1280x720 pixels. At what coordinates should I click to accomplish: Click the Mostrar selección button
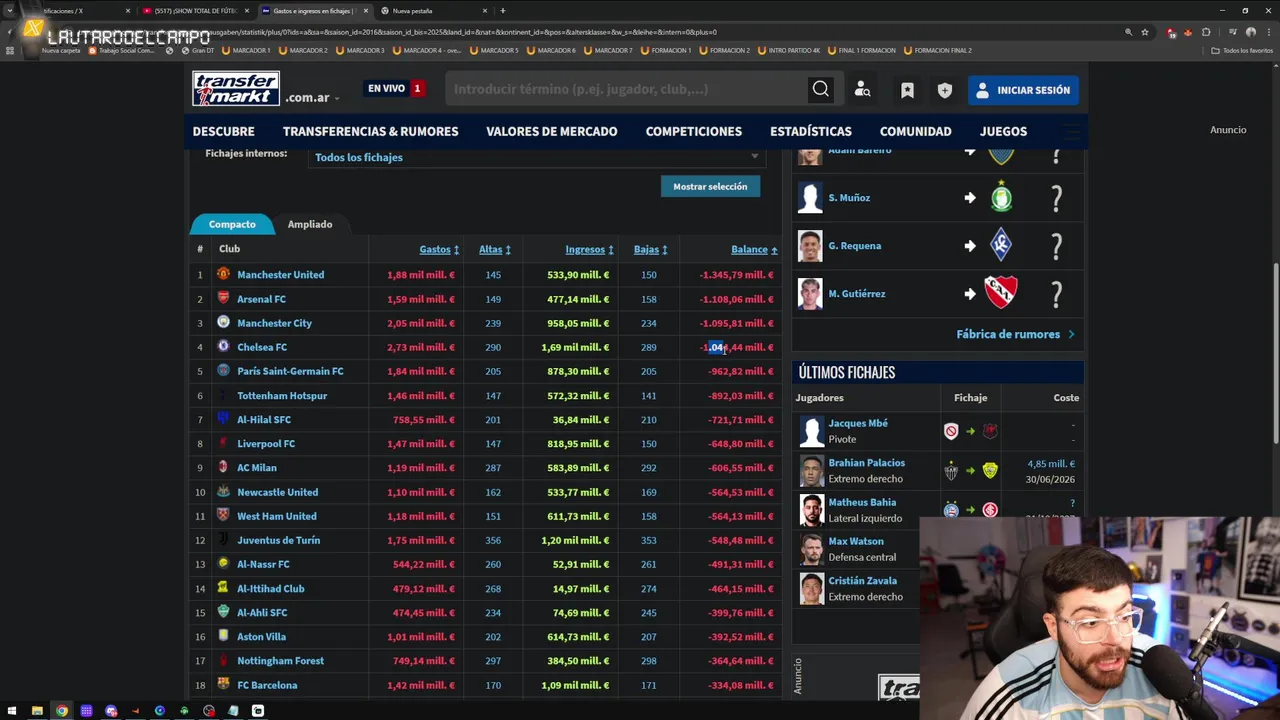point(710,186)
